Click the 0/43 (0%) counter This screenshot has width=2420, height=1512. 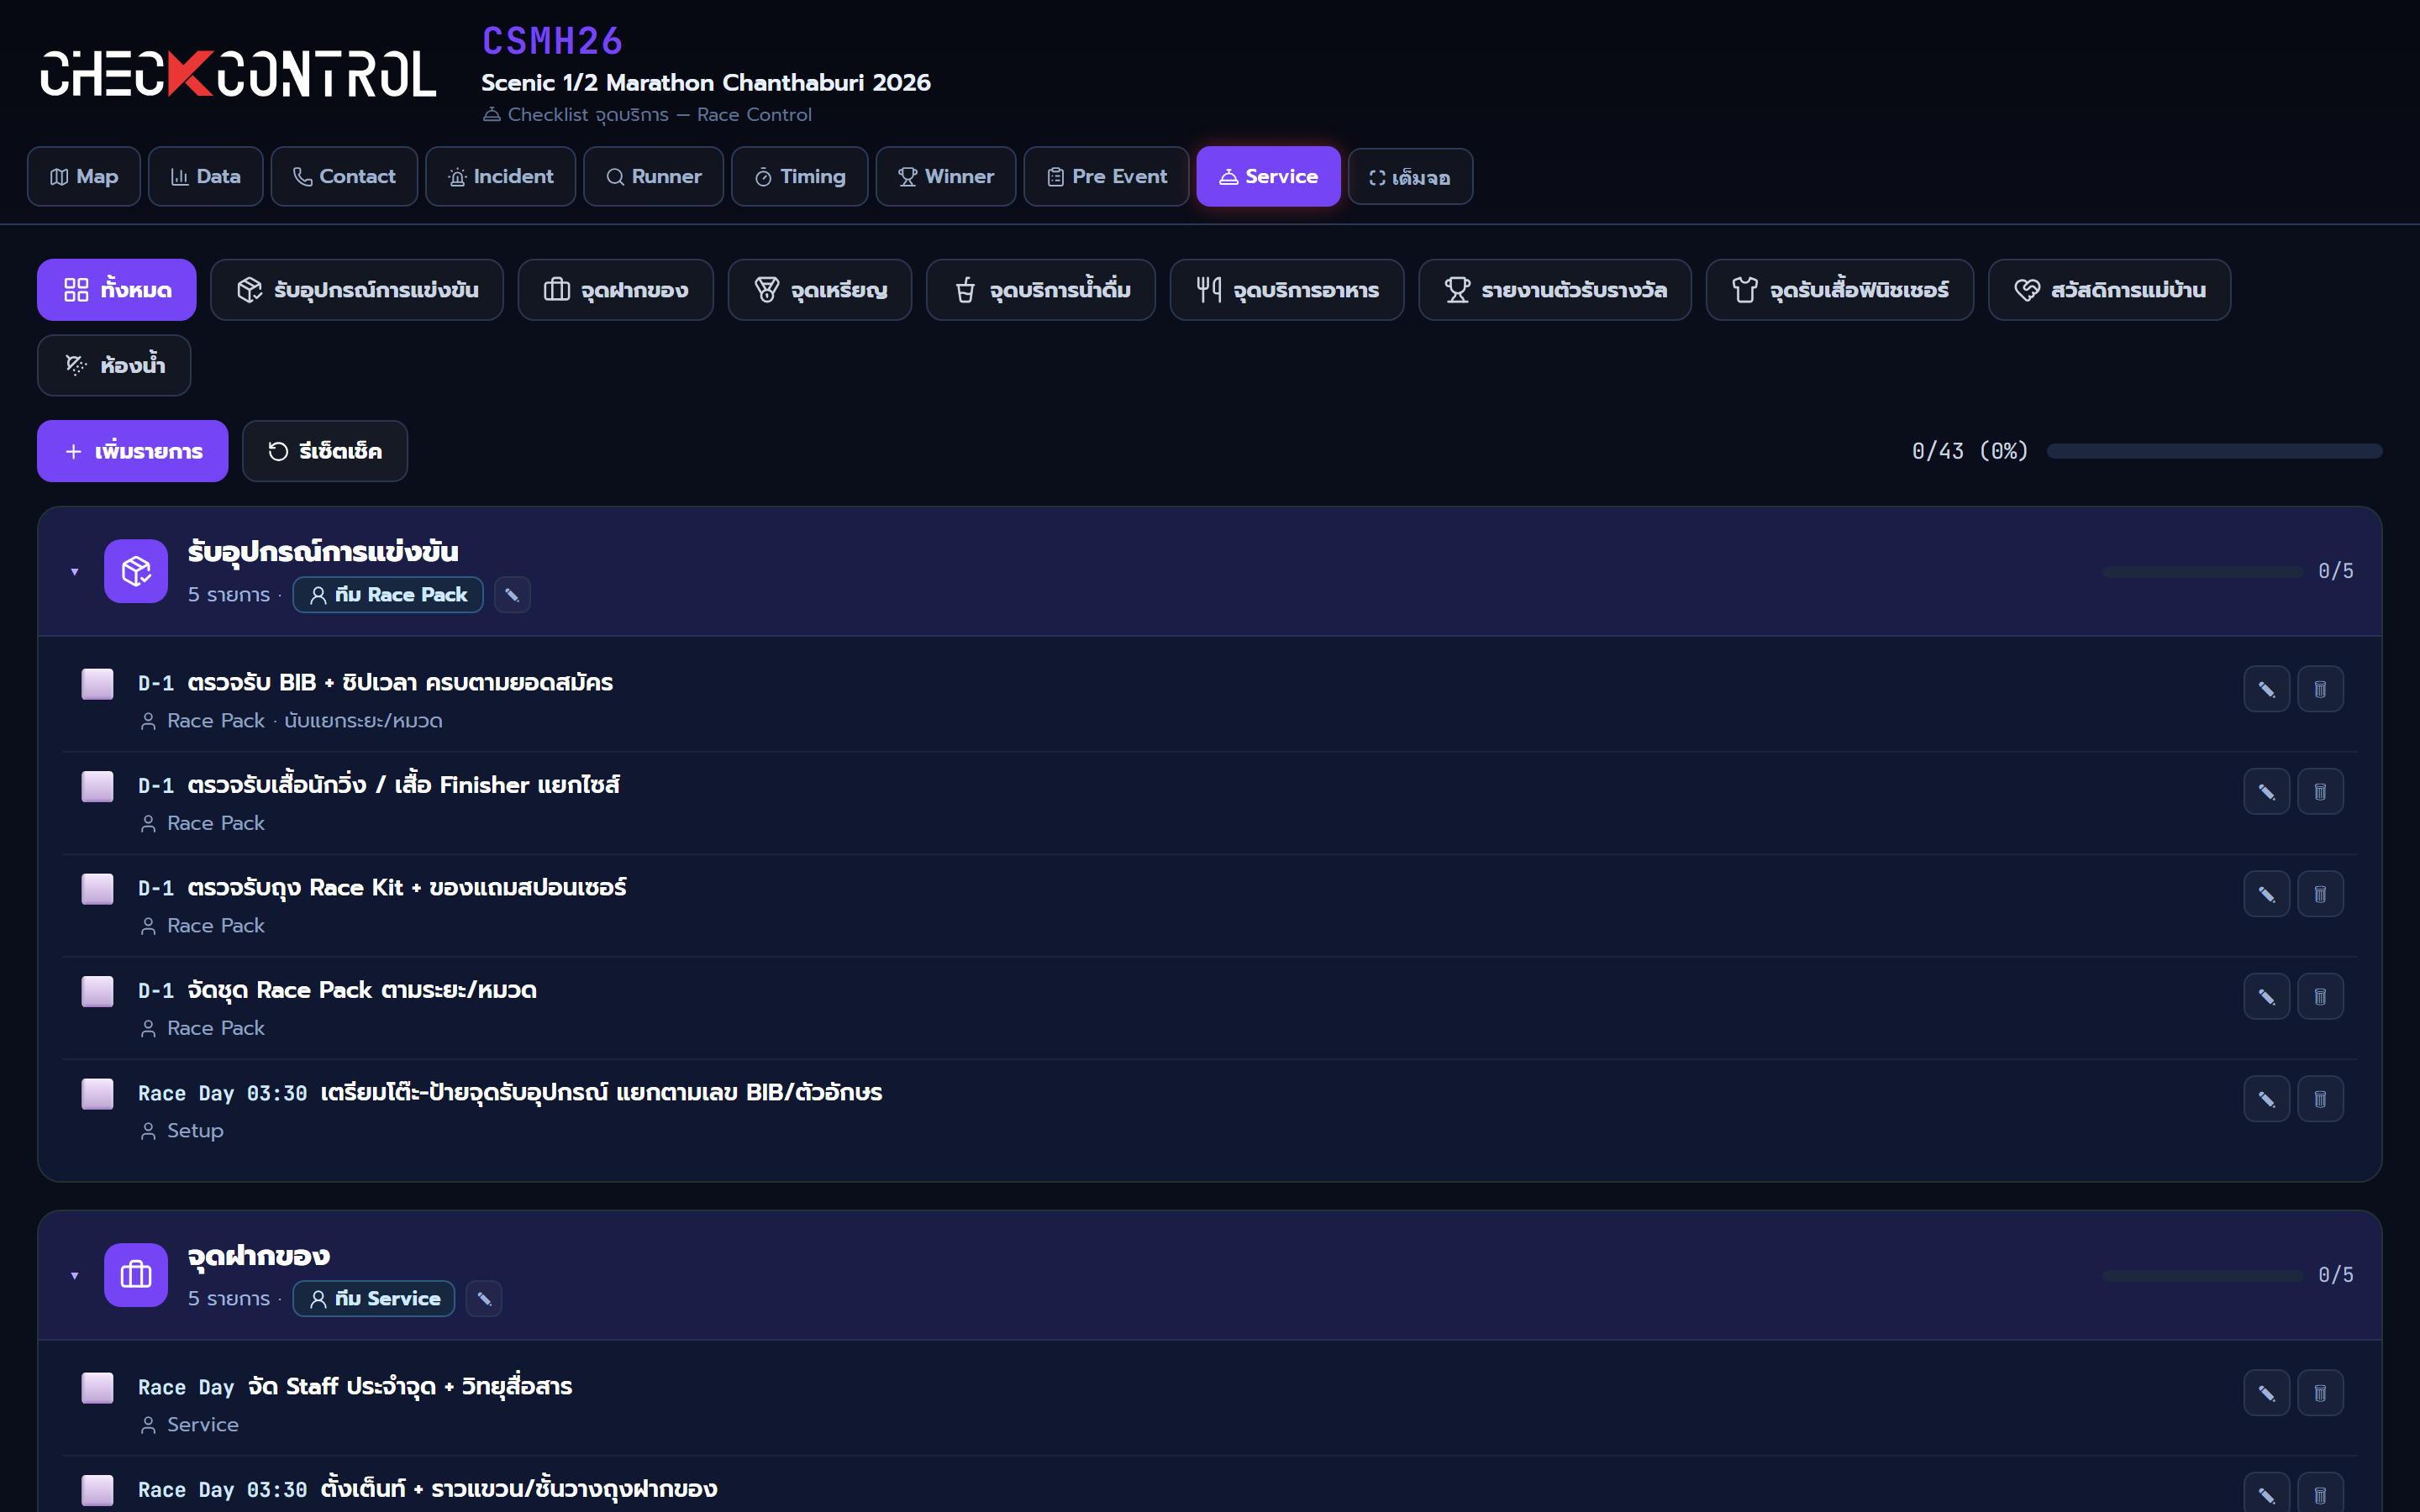pos(1970,451)
